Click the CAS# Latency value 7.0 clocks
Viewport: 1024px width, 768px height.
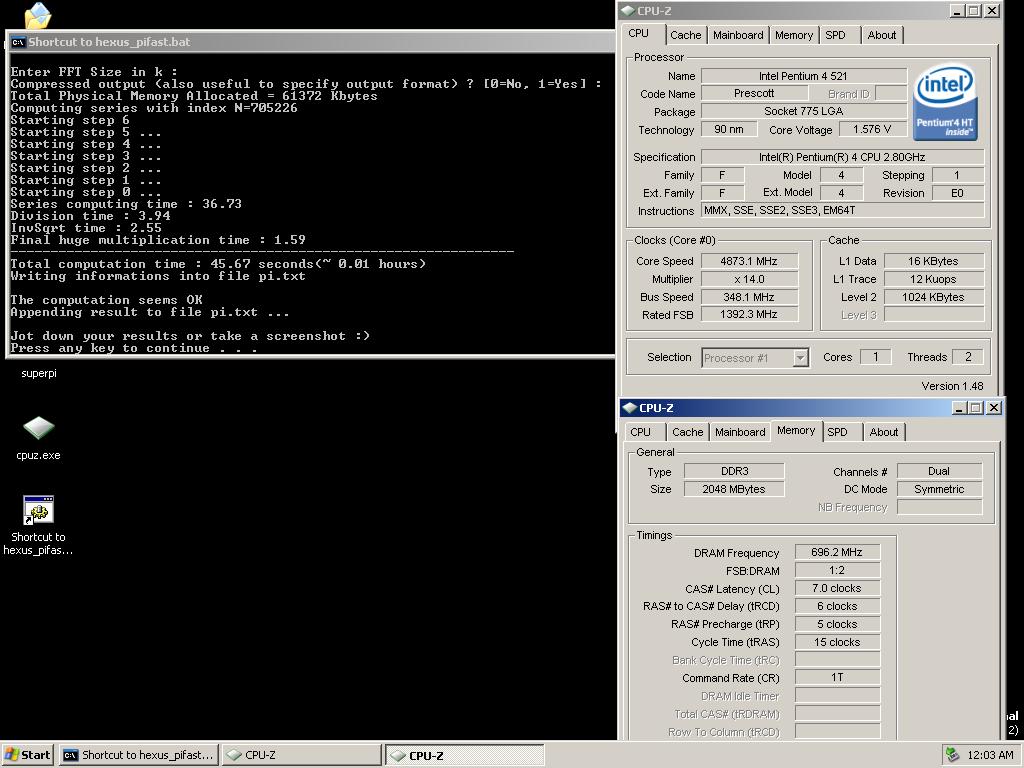click(x=837, y=588)
